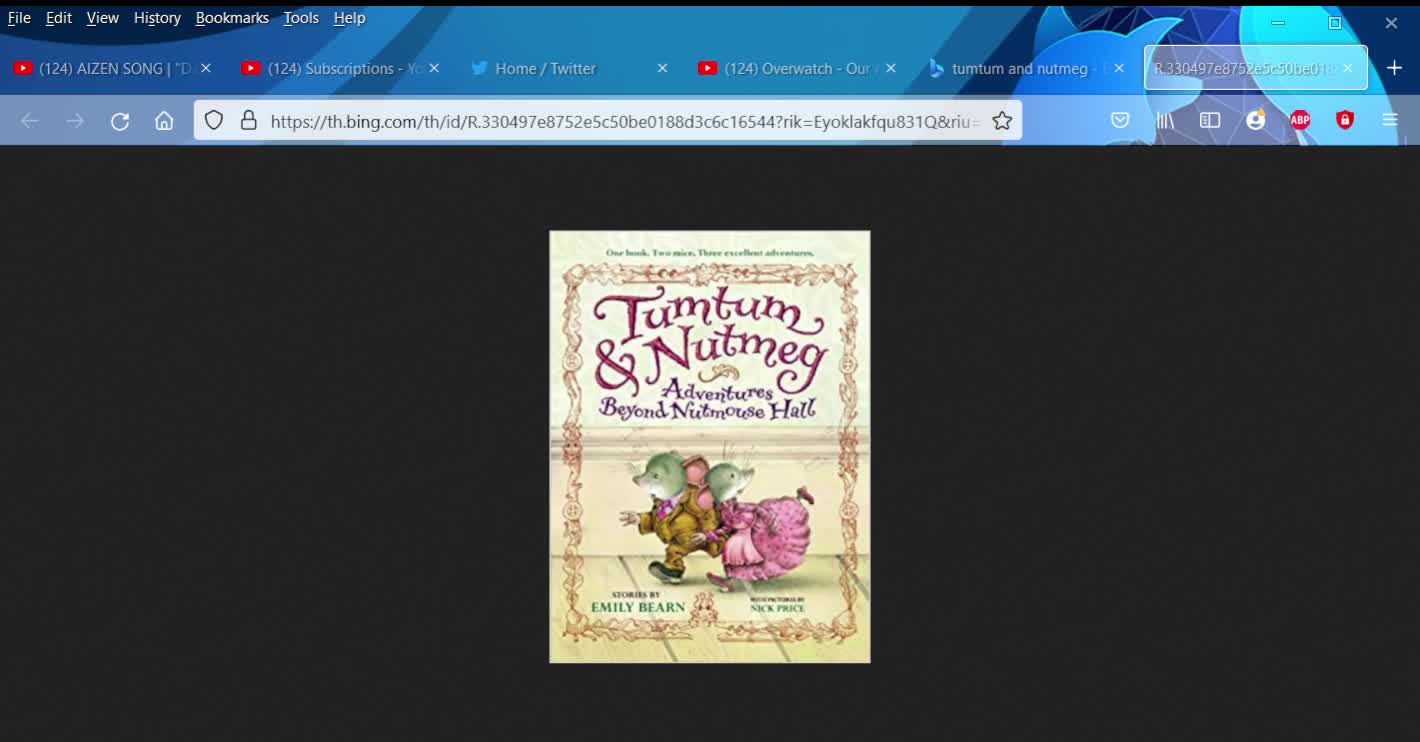Open the Library toolbar icon
The width and height of the screenshot is (1420, 742).
click(1165, 120)
